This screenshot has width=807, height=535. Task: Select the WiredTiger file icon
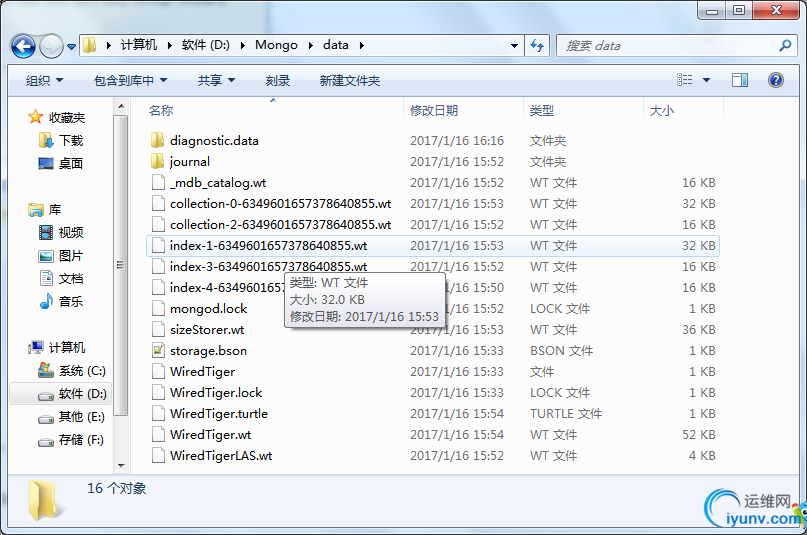[158, 371]
